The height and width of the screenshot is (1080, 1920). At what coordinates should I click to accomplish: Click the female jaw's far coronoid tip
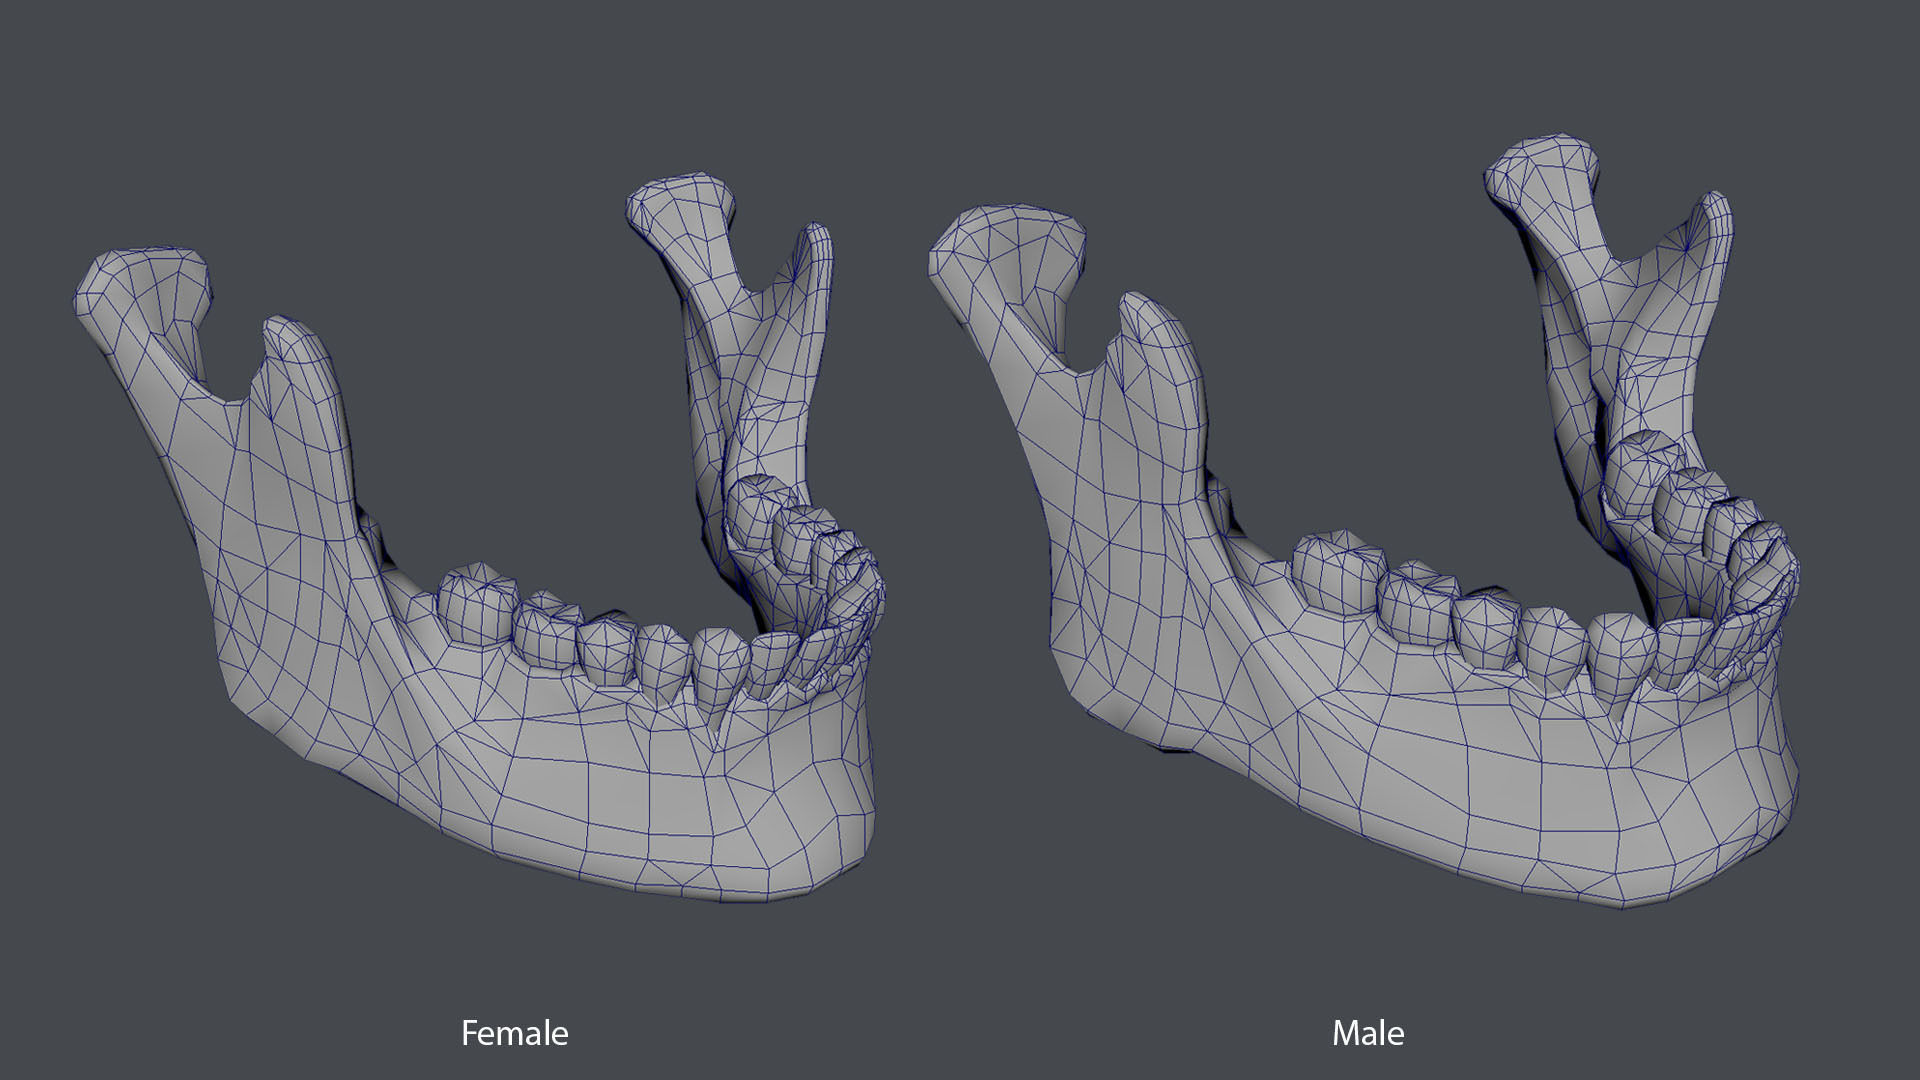(818, 240)
